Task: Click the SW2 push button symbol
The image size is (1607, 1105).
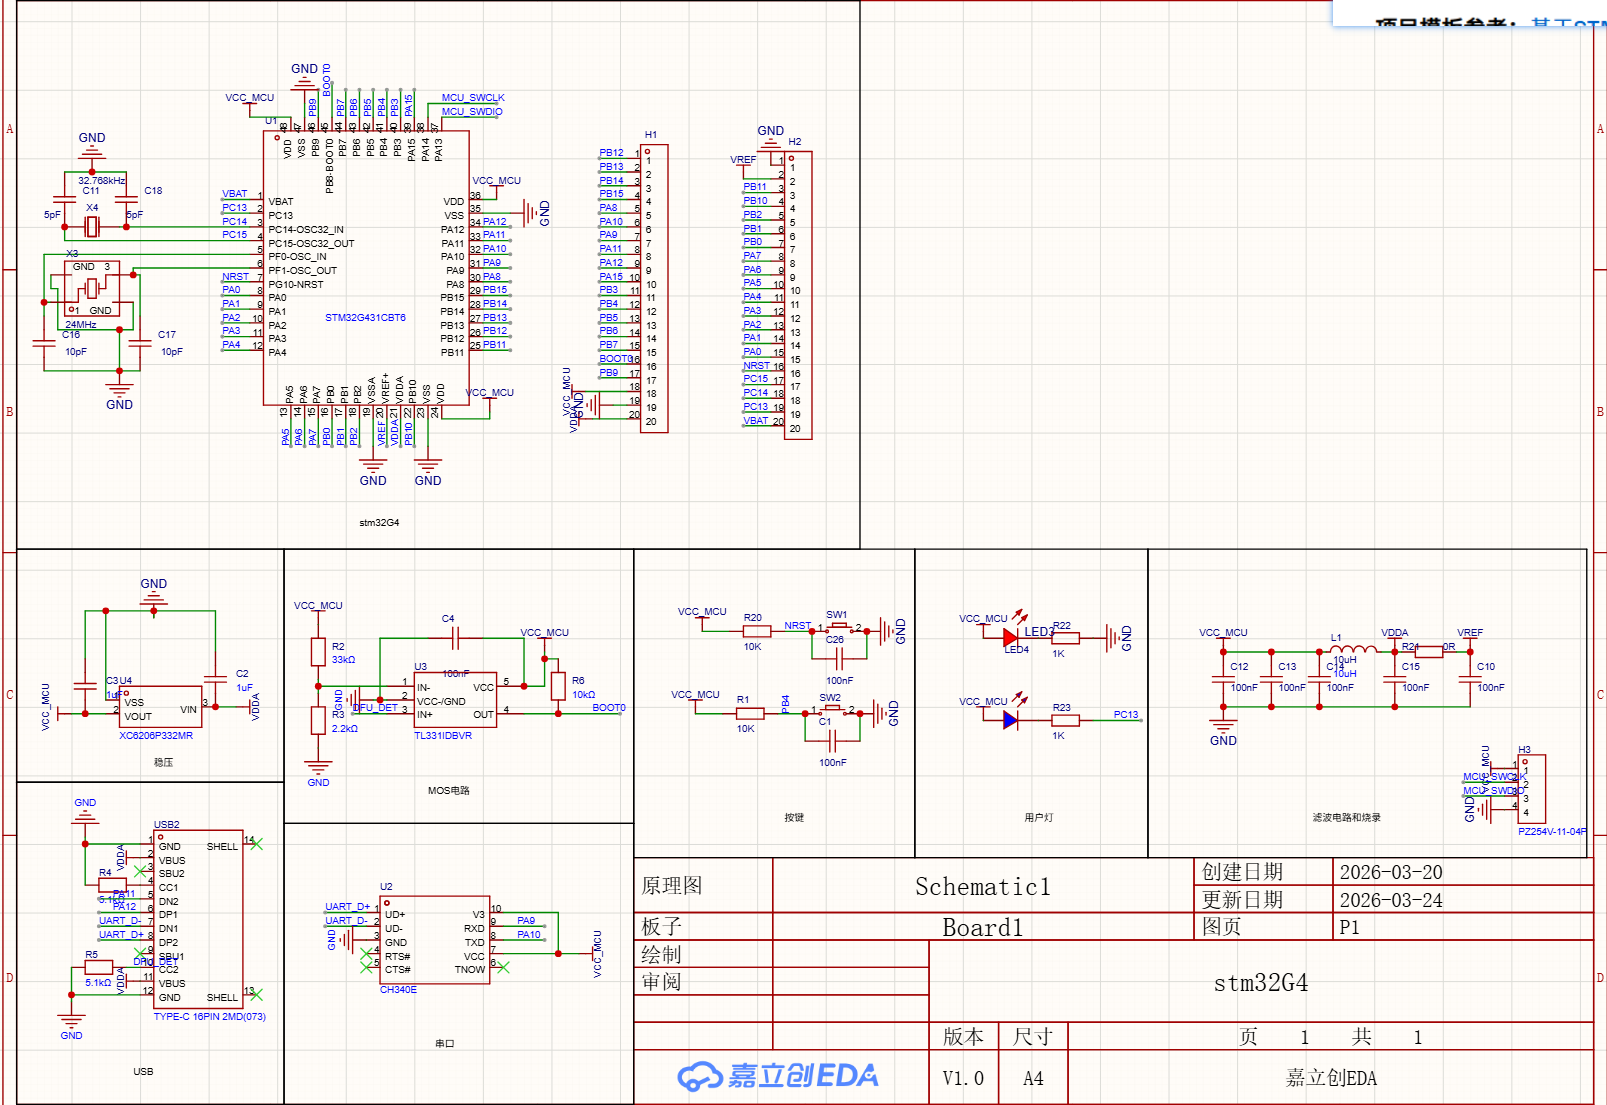Action: click(x=831, y=710)
